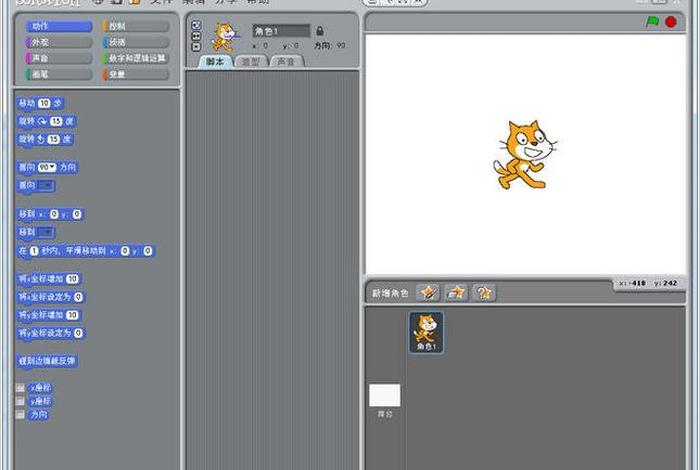Click the 1 seconds field in 平滑移动到 block

[34, 251]
